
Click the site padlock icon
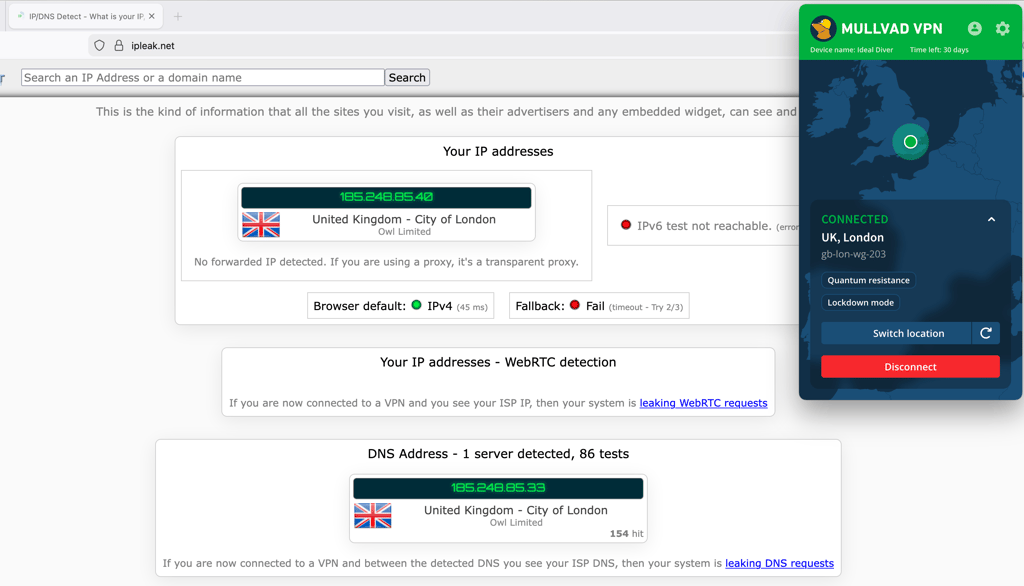[119, 46]
